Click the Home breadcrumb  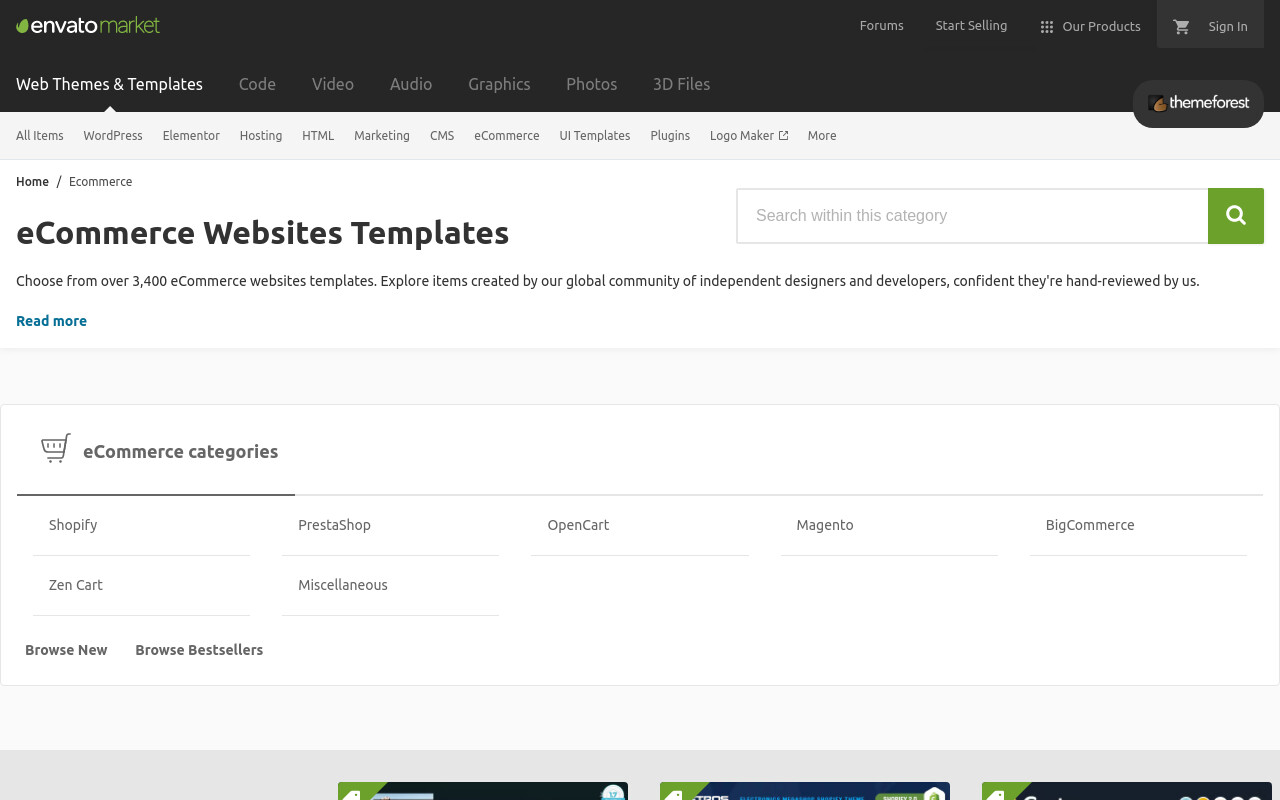(x=32, y=182)
